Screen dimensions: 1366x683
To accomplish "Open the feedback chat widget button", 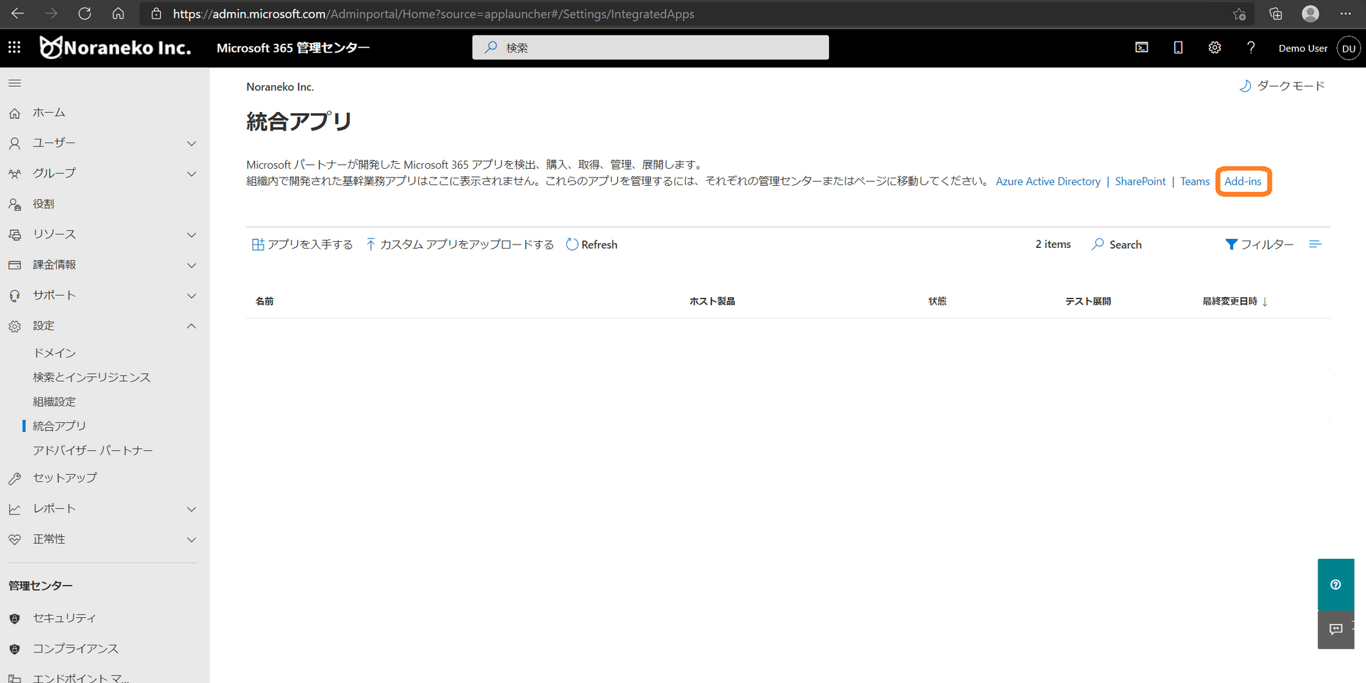I will click(1335, 629).
